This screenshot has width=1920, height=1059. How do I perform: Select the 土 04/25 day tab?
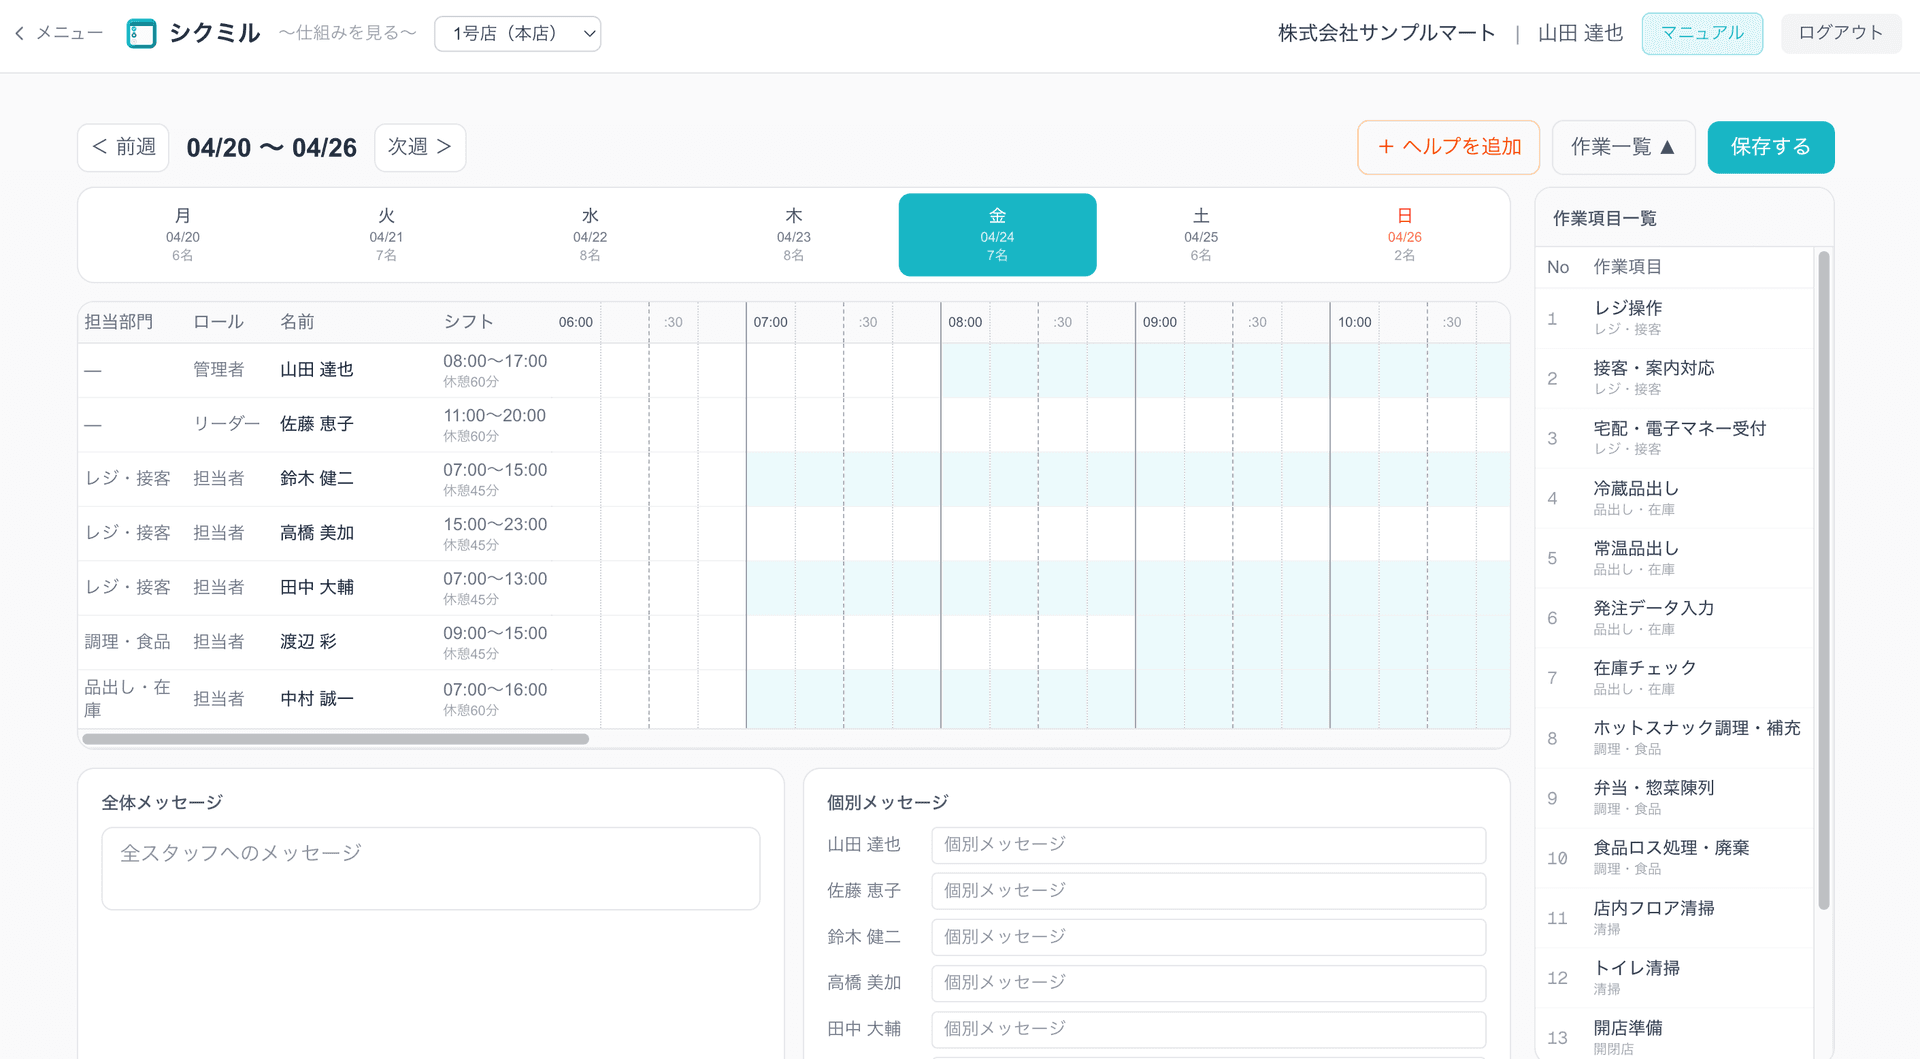pyautogui.click(x=1201, y=235)
